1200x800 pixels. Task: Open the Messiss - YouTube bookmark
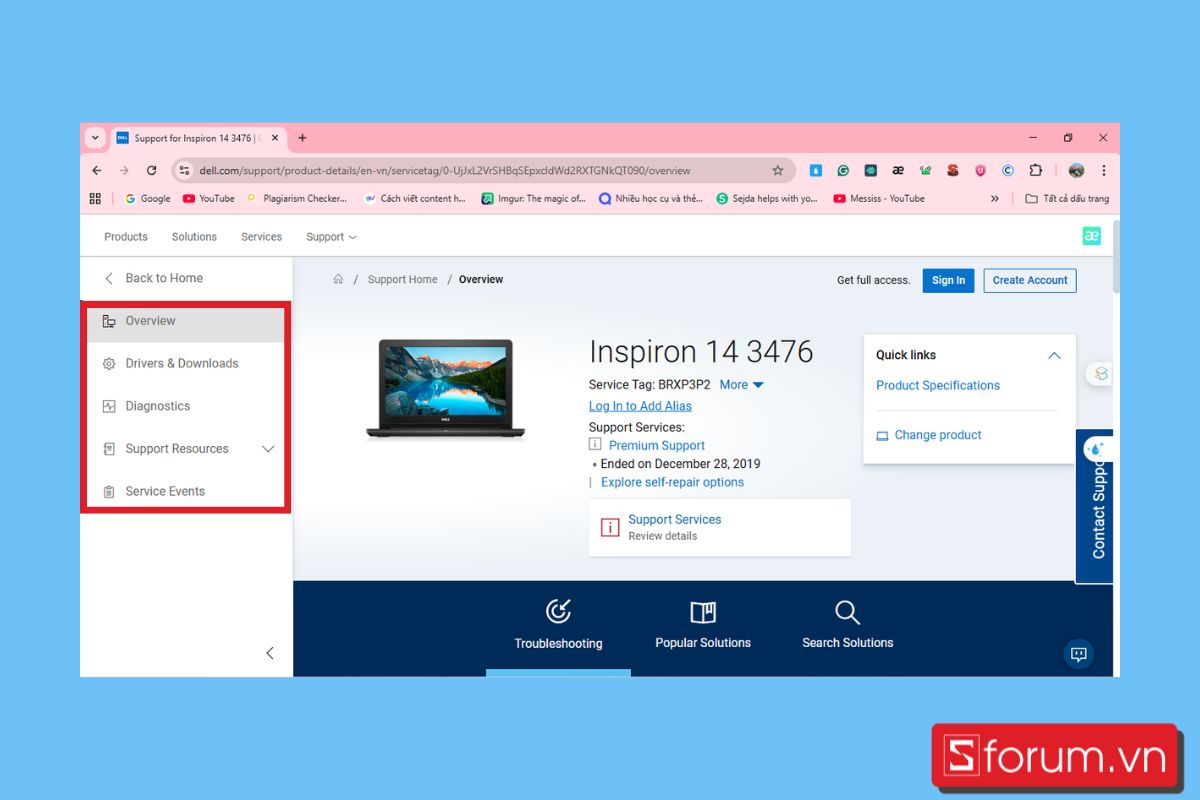point(879,198)
